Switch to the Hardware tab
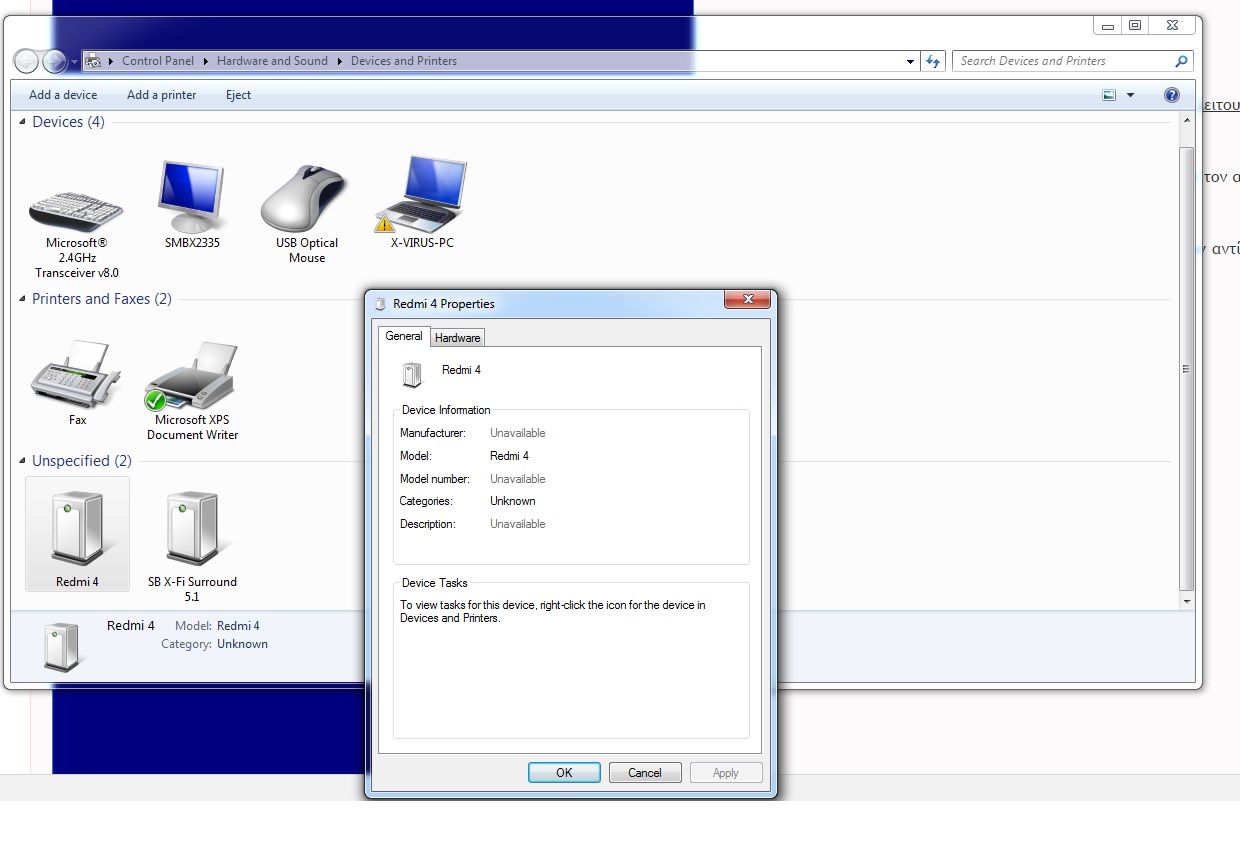This screenshot has height=868, width=1240. click(x=458, y=338)
